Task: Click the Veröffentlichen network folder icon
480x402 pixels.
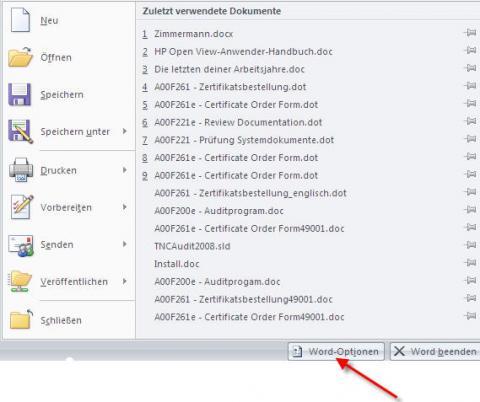Action: 20,281
